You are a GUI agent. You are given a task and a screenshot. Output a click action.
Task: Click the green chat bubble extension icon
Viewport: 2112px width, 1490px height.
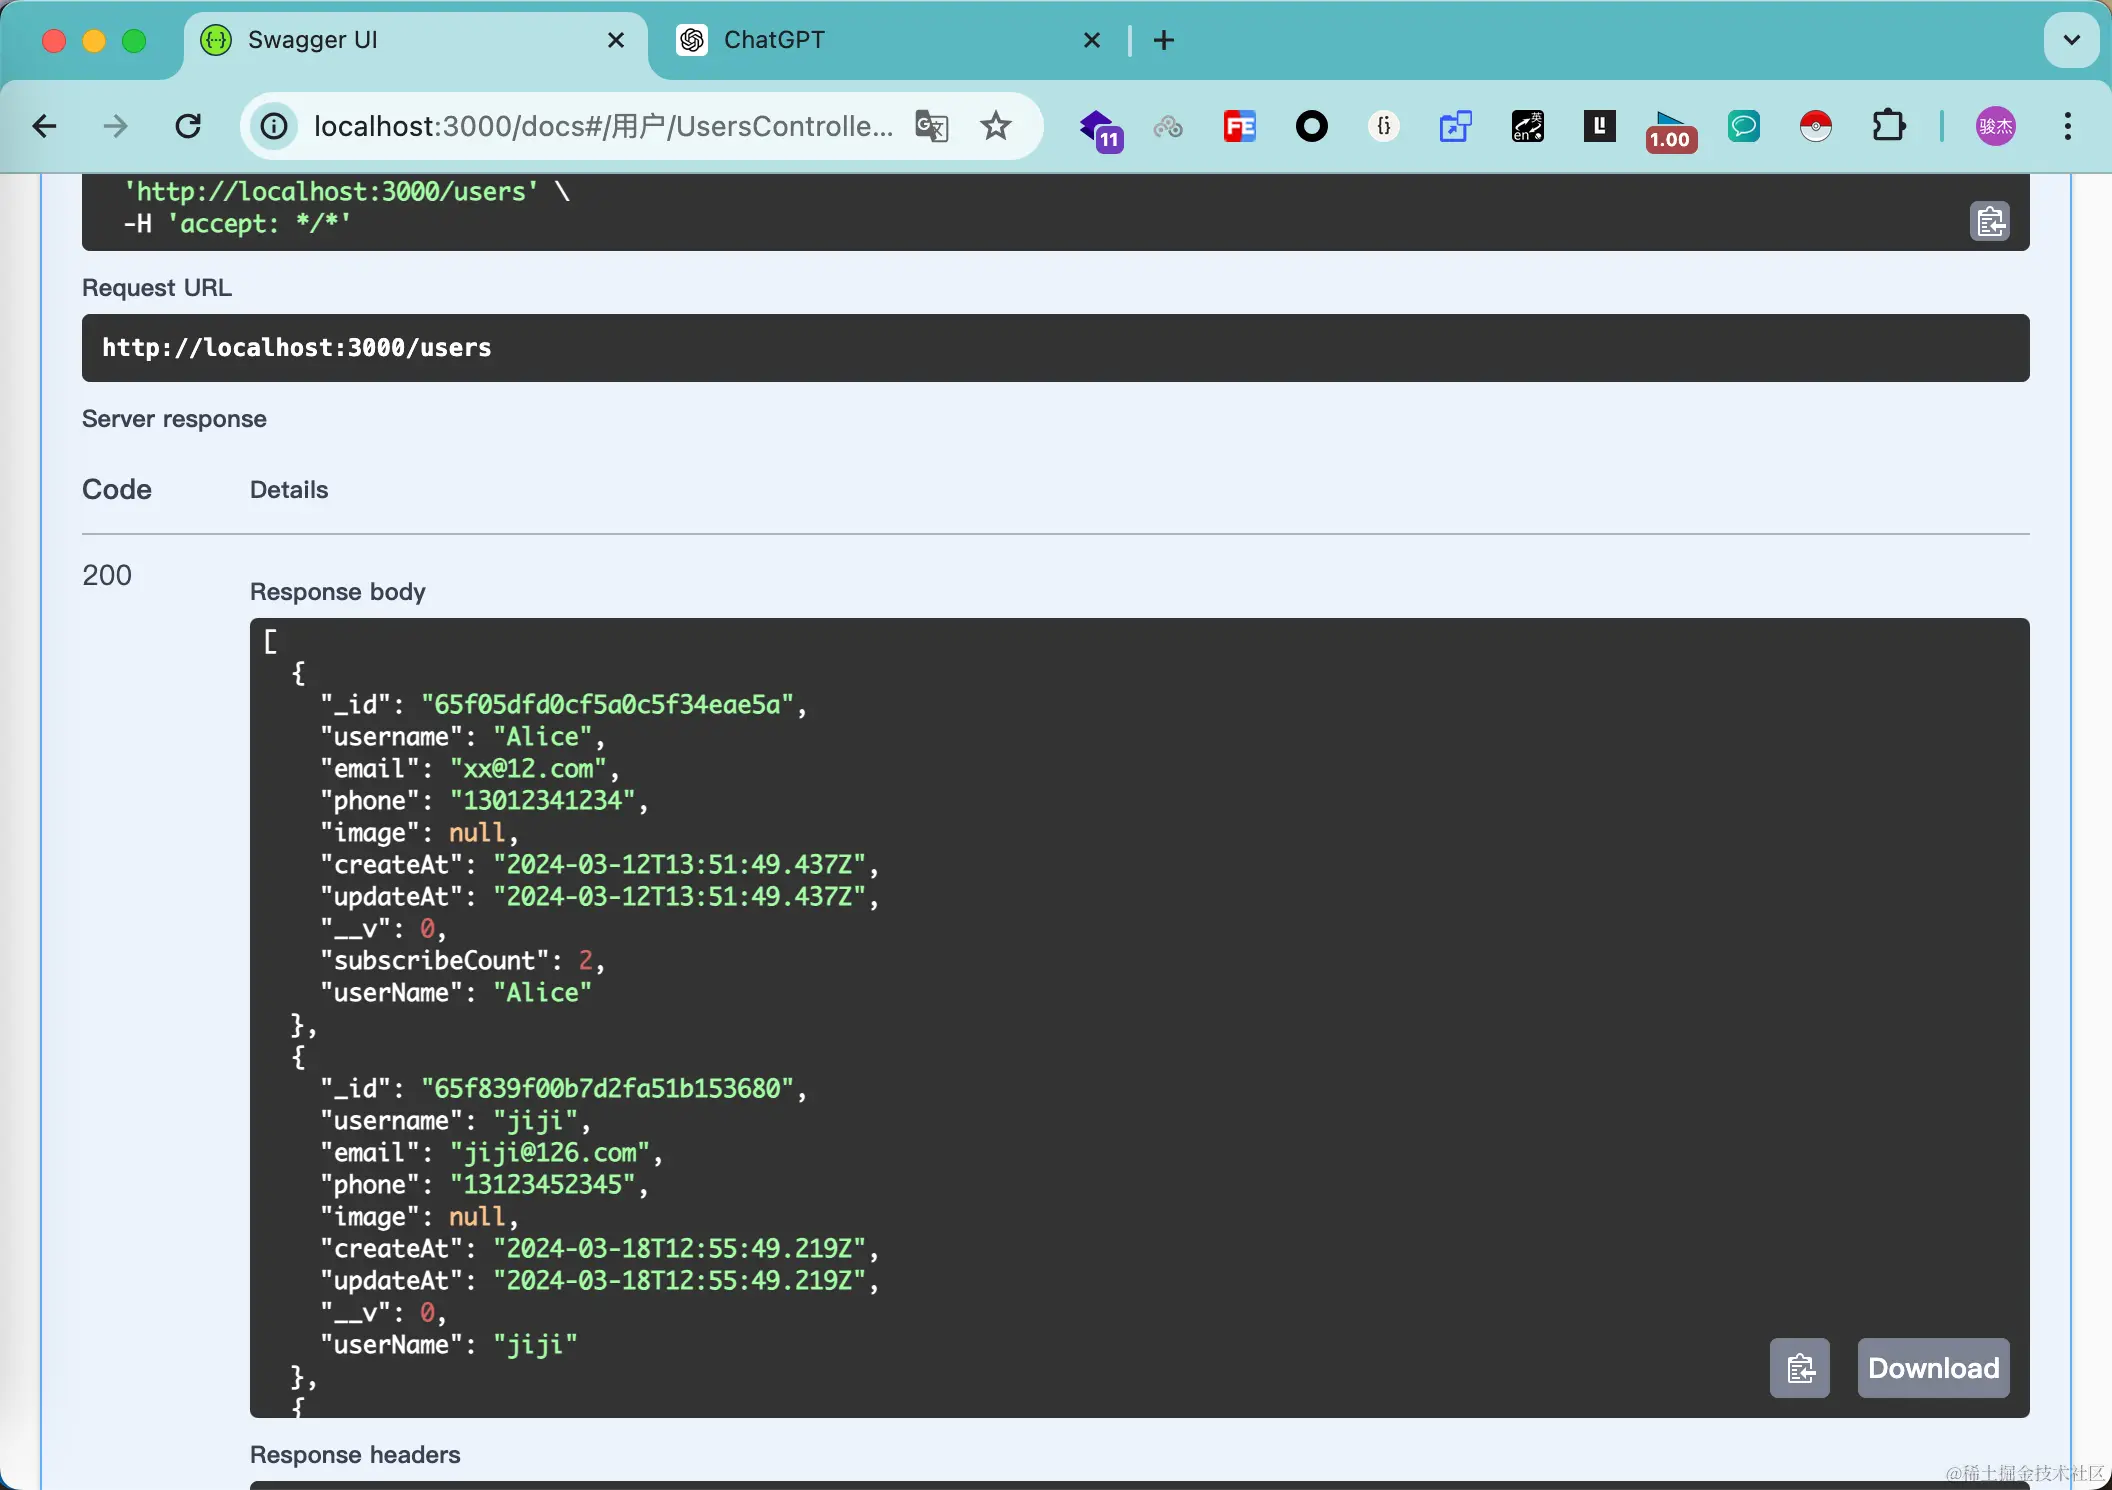1743,126
